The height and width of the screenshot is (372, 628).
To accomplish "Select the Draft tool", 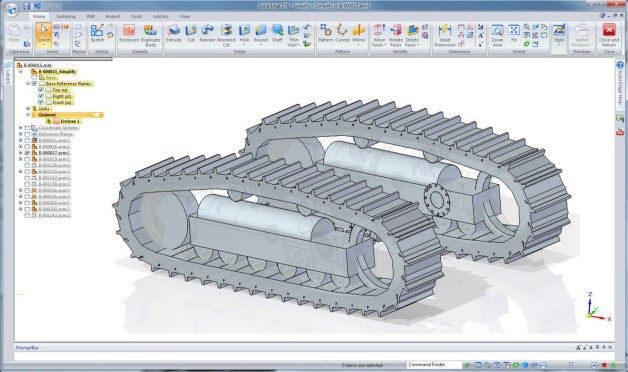I will [277, 33].
